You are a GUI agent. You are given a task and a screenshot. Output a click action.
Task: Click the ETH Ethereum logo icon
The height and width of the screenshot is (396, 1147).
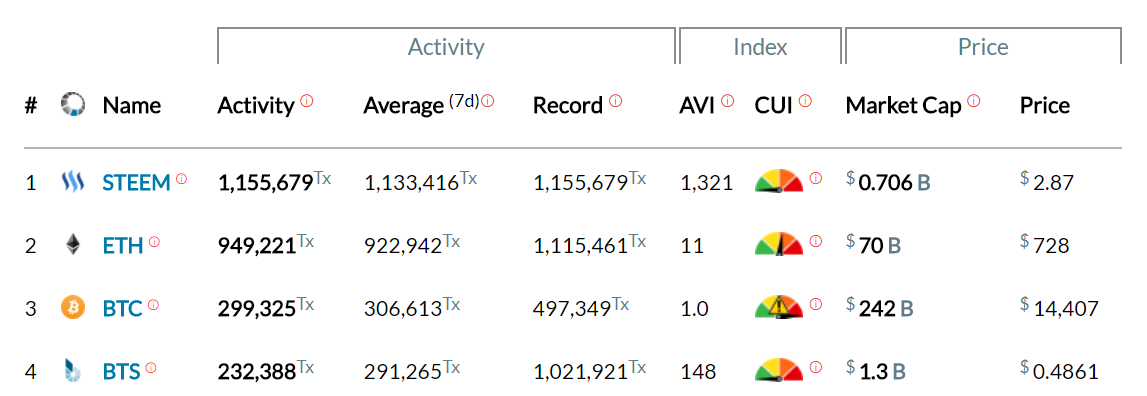72,244
